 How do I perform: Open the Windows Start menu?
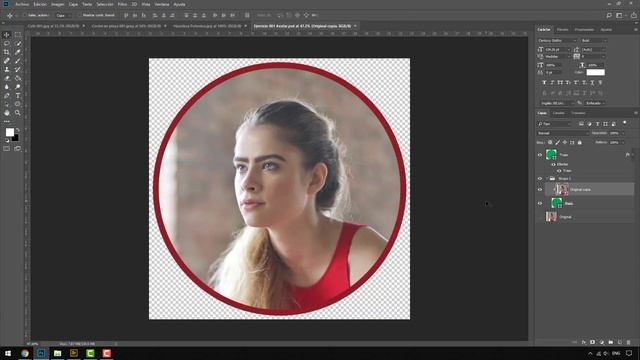[8, 353]
